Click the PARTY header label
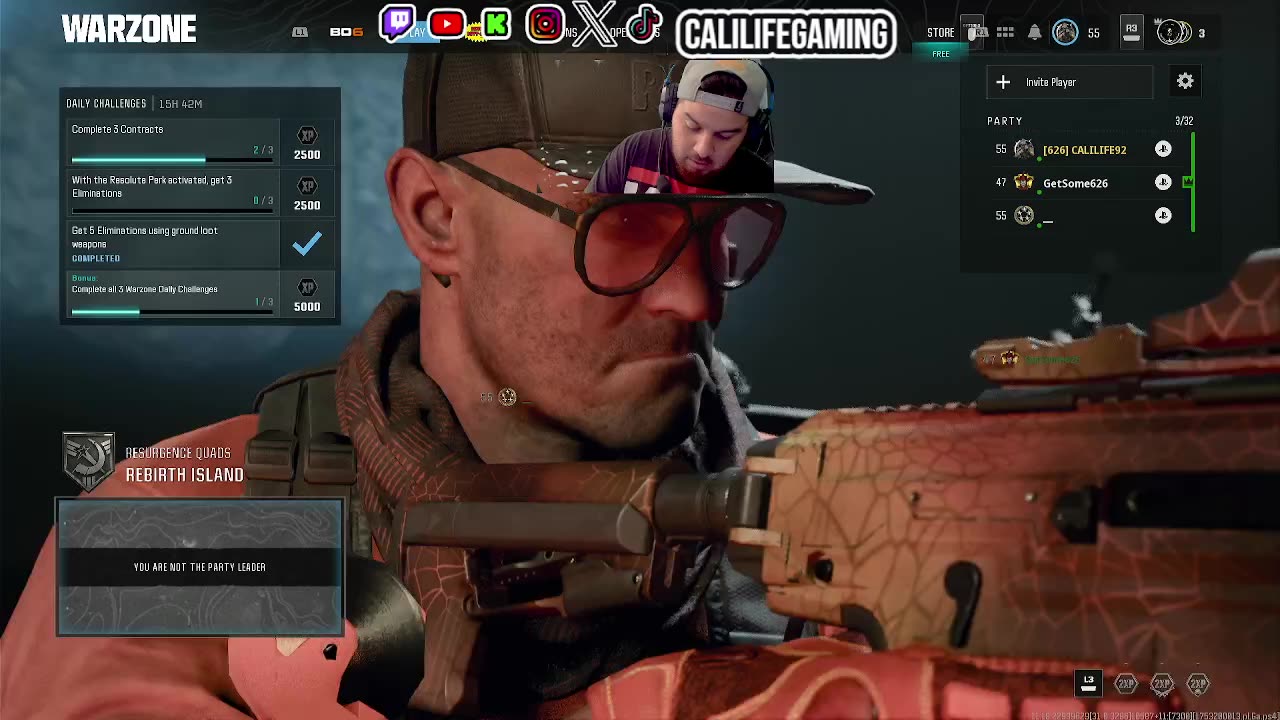The image size is (1280, 720). point(1005,121)
